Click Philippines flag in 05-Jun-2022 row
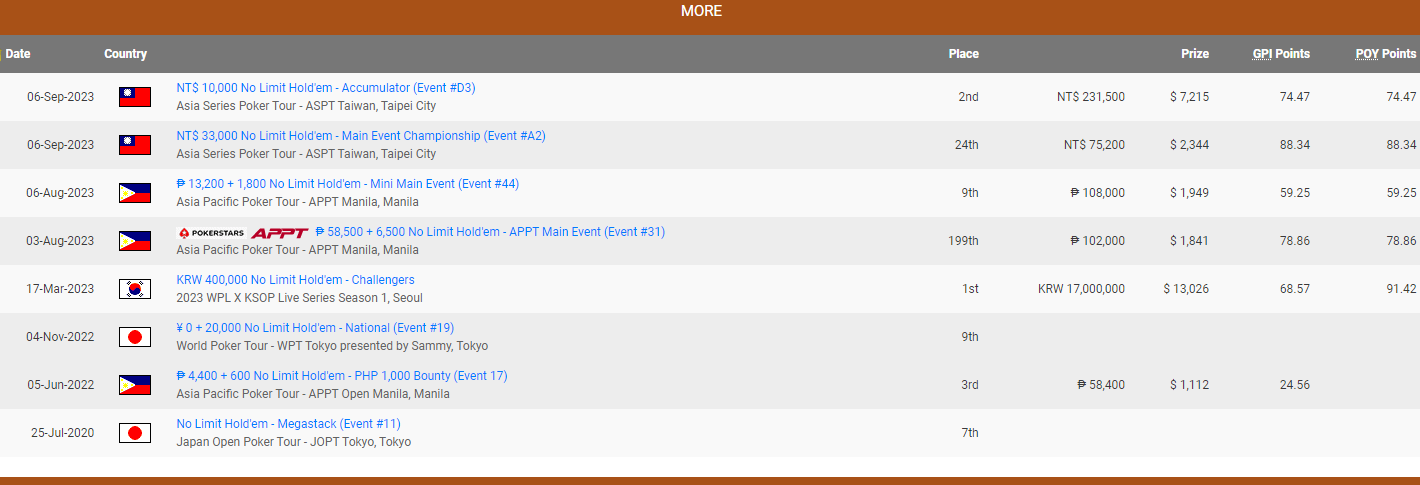1420x485 pixels. coord(134,385)
